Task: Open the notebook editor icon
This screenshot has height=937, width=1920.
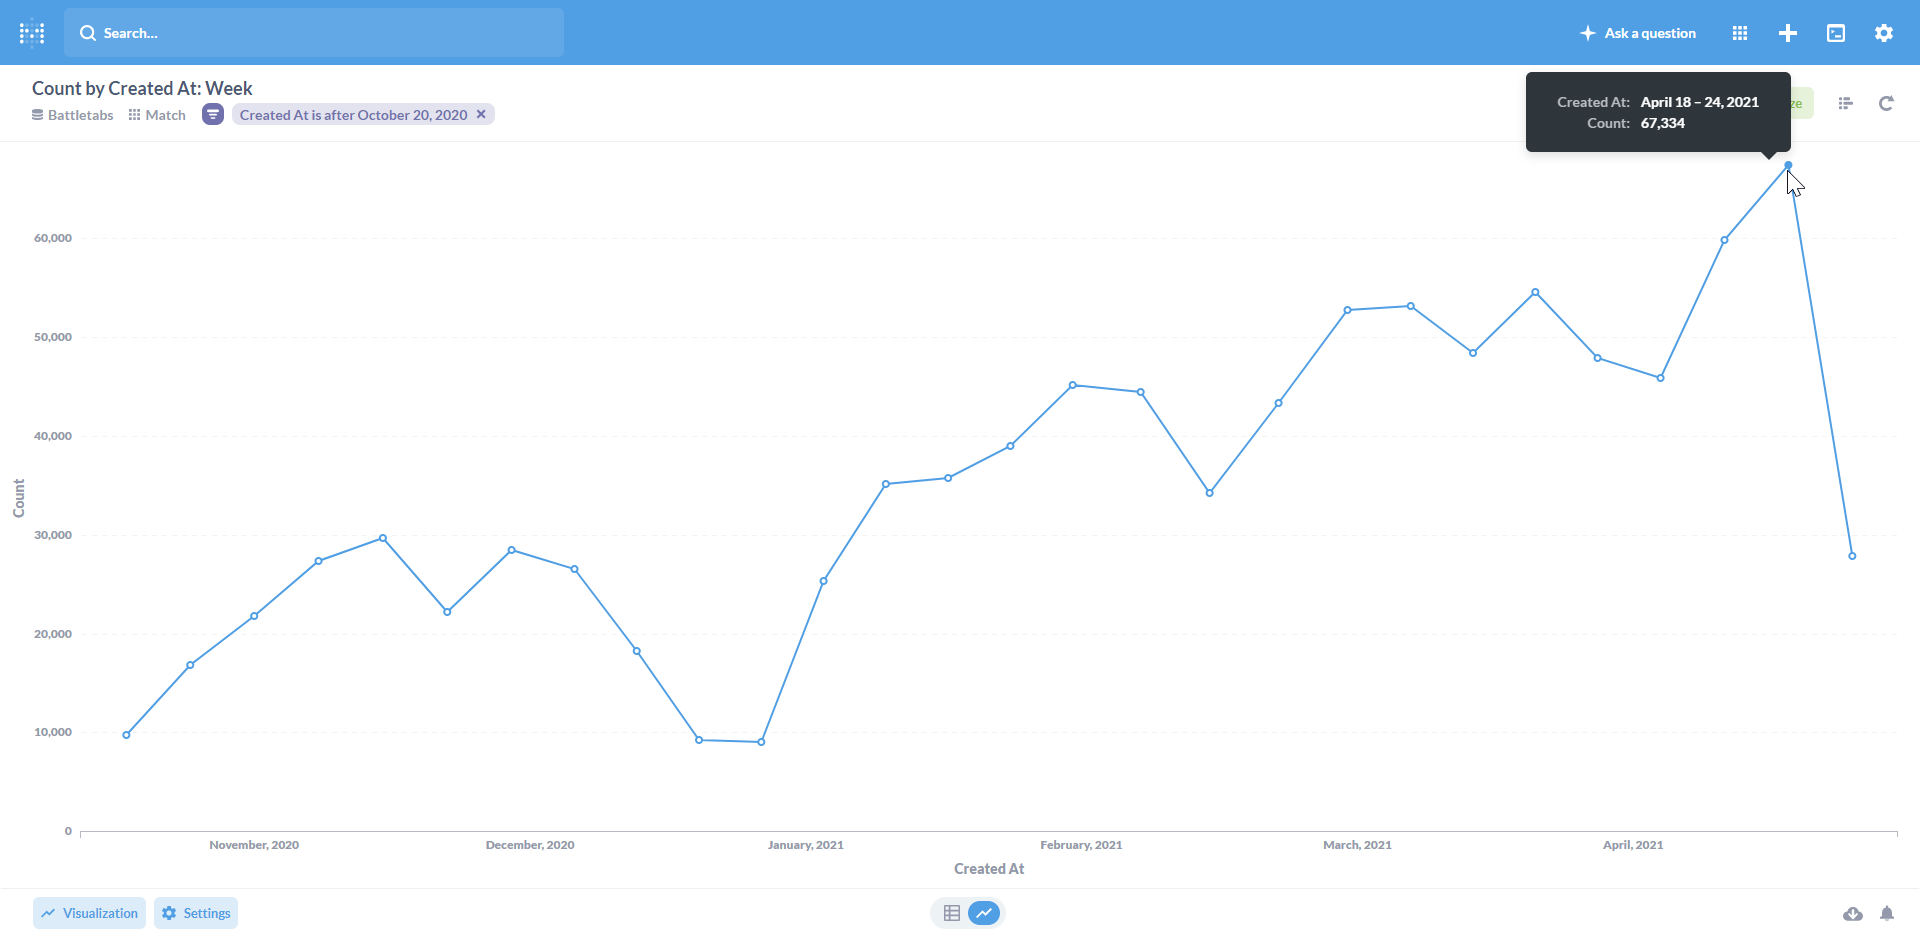Action: pyautogui.click(x=1846, y=103)
